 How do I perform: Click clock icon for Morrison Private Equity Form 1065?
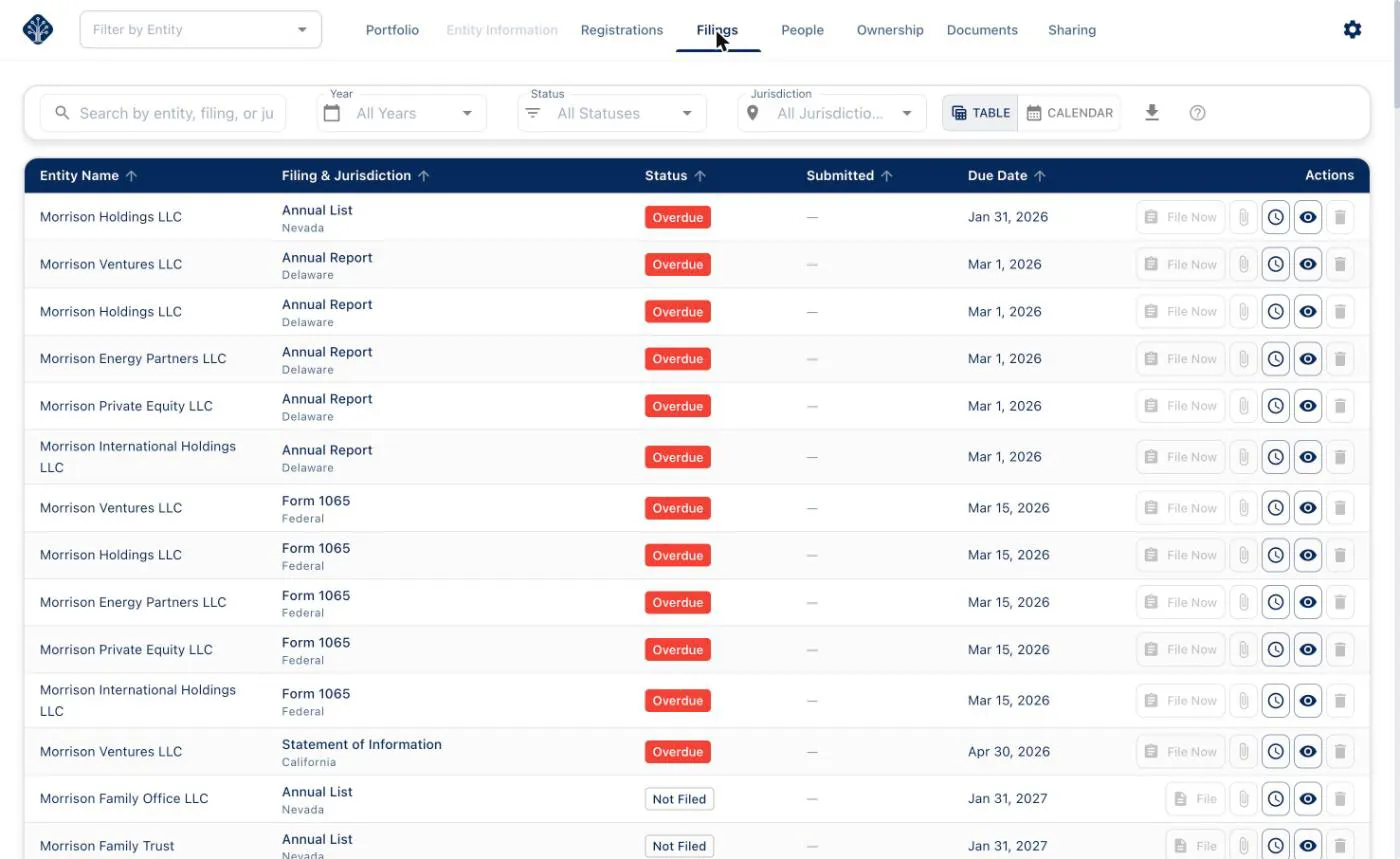coord(1275,650)
